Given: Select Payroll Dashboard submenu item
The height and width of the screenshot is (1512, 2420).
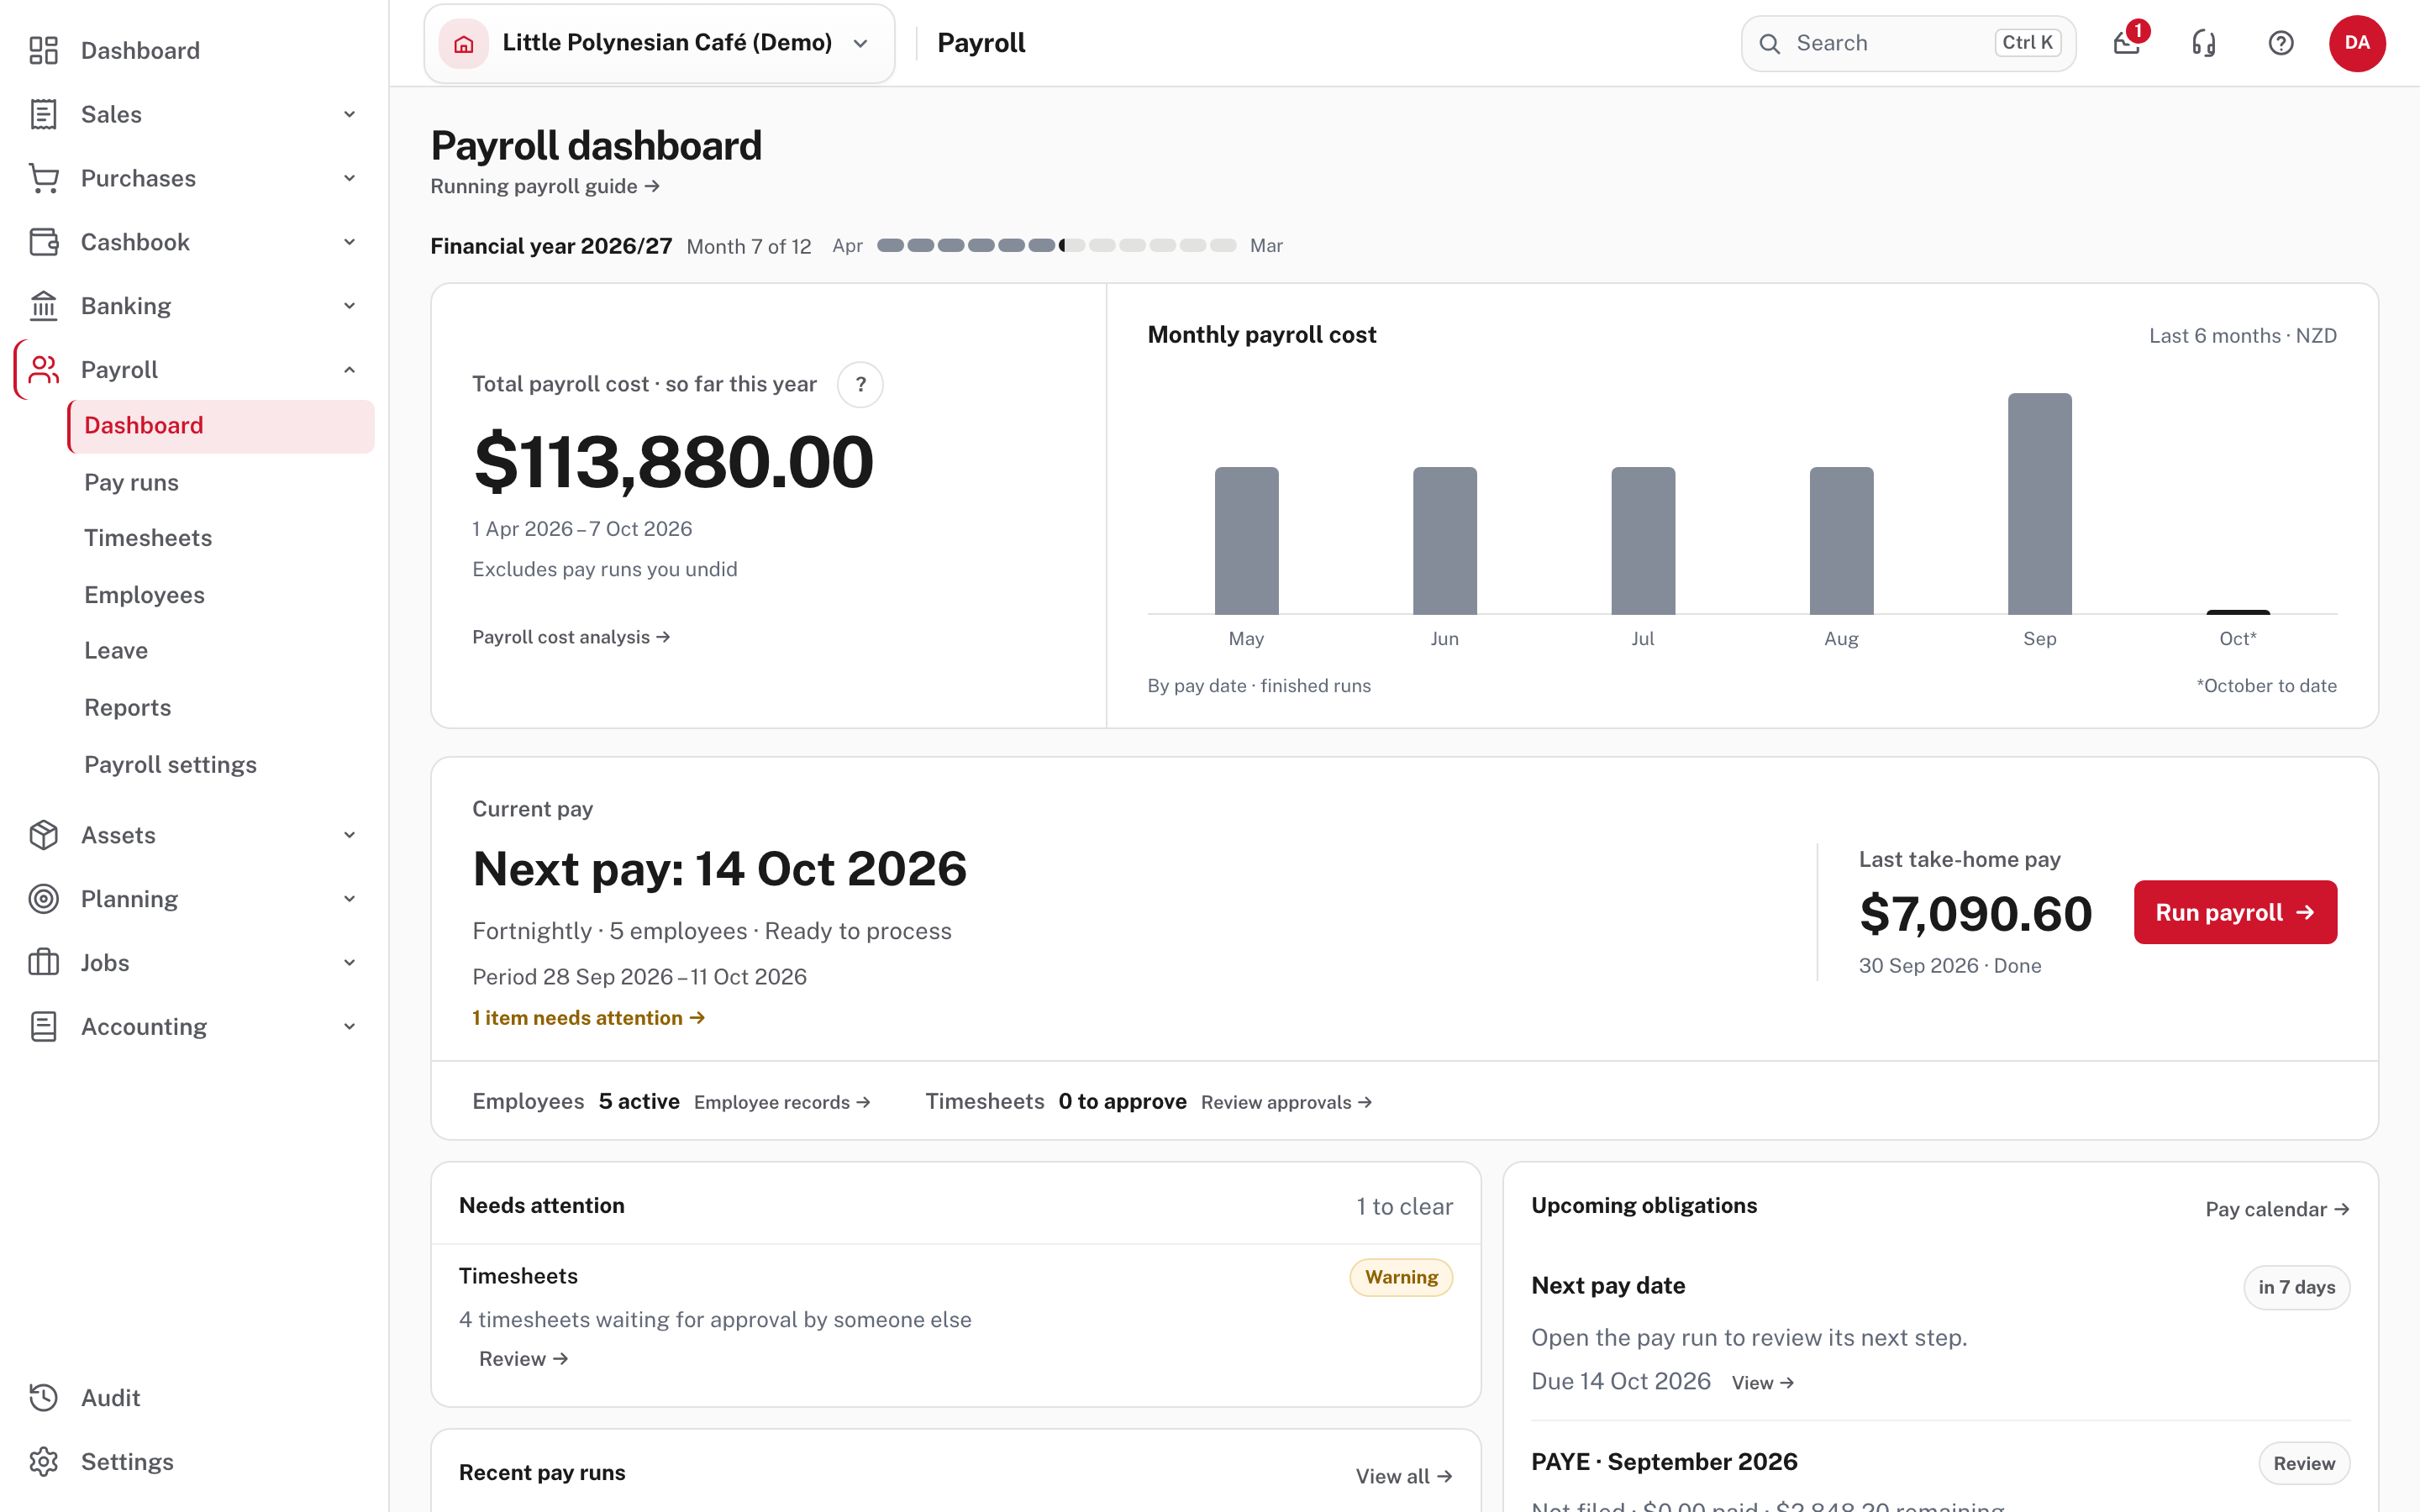Looking at the screenshot, I should coord(221,426).
